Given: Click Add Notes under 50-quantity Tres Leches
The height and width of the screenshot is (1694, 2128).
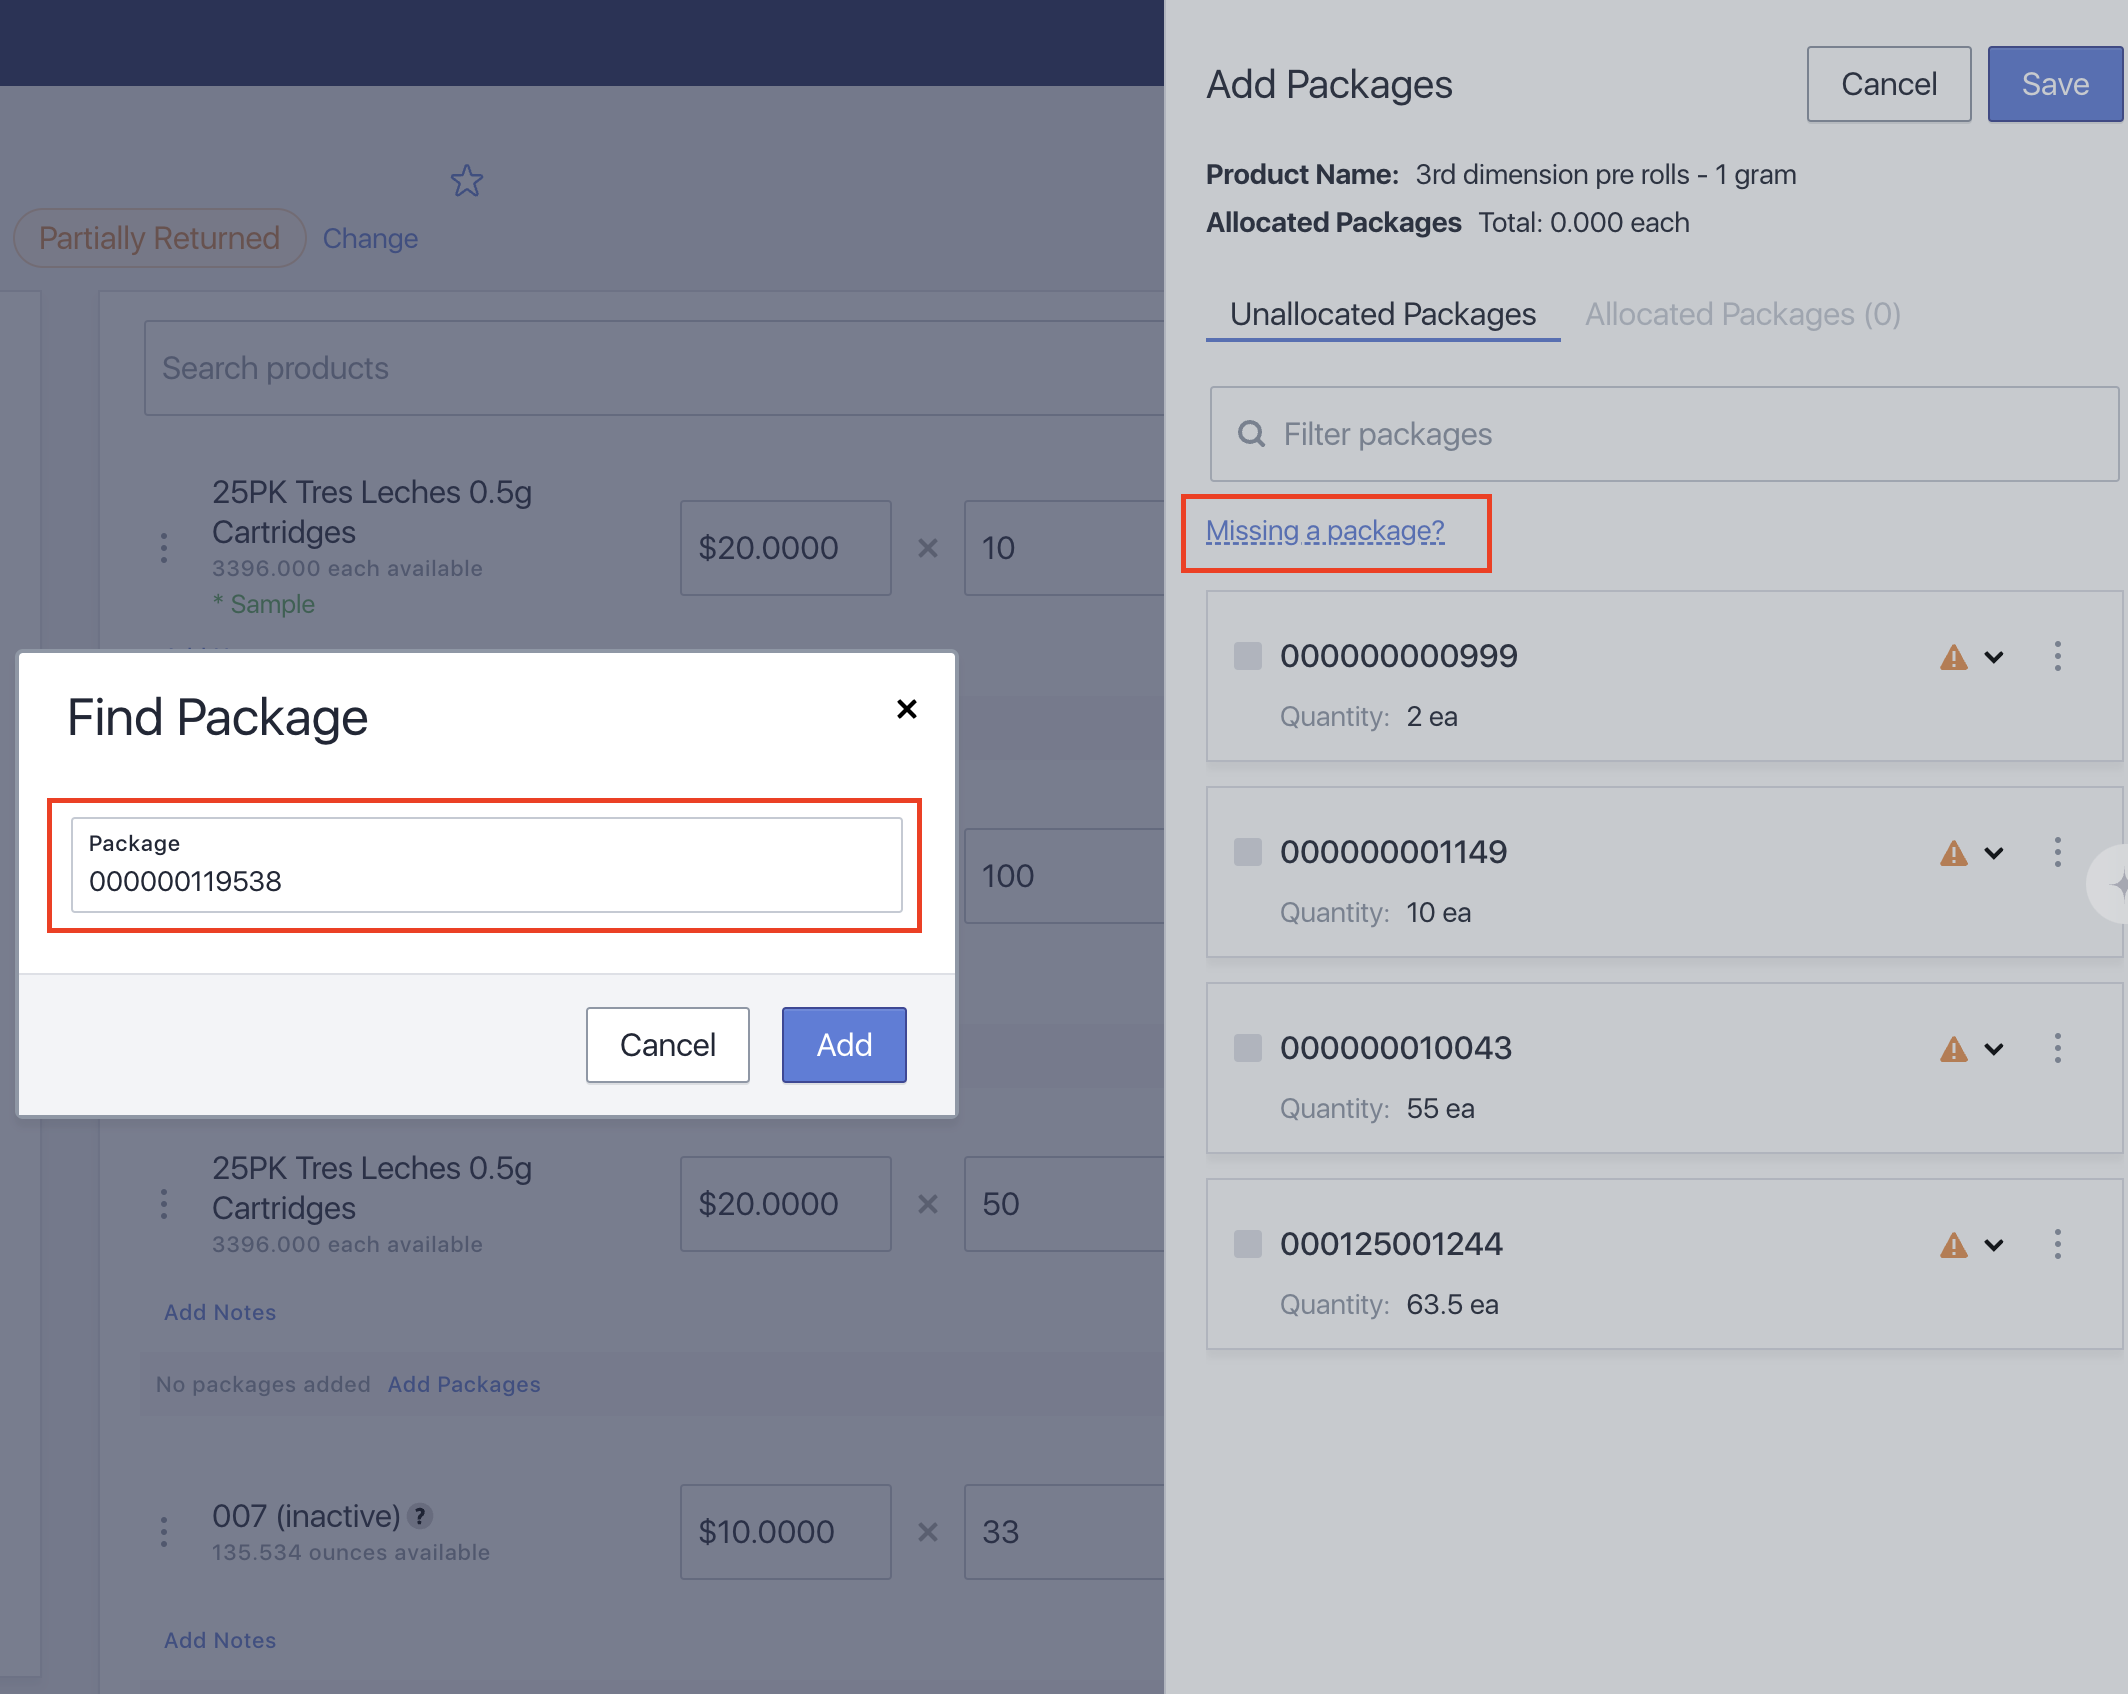Looking at the screenshot, I should 220,1312.
